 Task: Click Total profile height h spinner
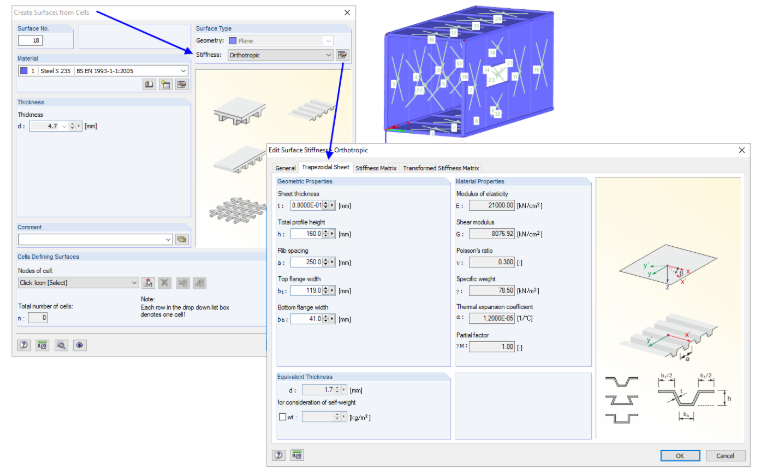[x=326, y=234]
